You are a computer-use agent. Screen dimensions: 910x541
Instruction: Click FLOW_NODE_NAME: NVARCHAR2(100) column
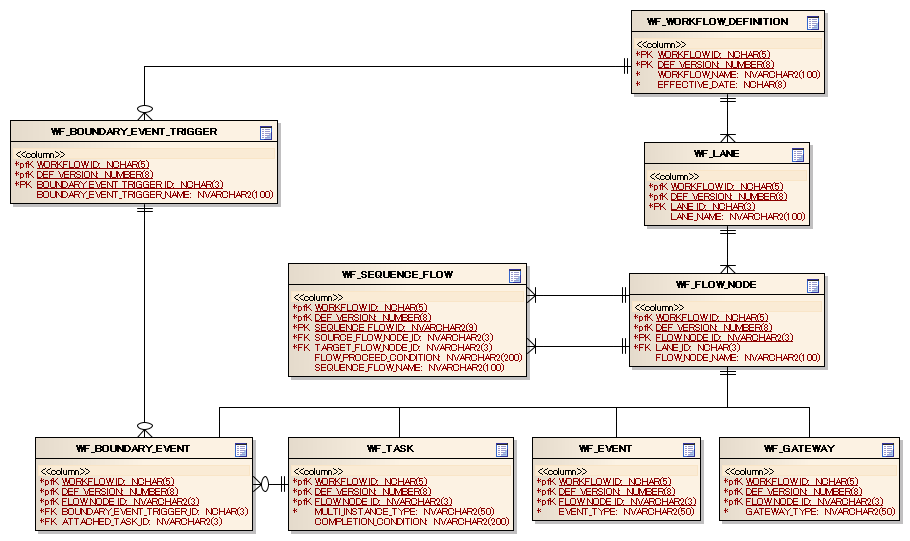(x=738, y=358)
